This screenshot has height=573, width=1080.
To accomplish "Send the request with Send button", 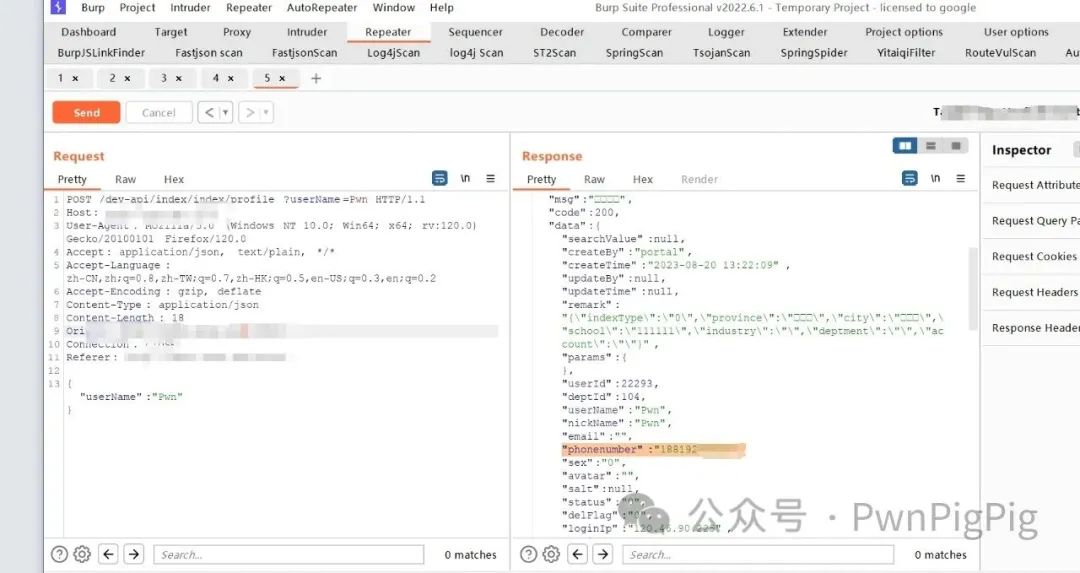I will [x=86, y=112].
